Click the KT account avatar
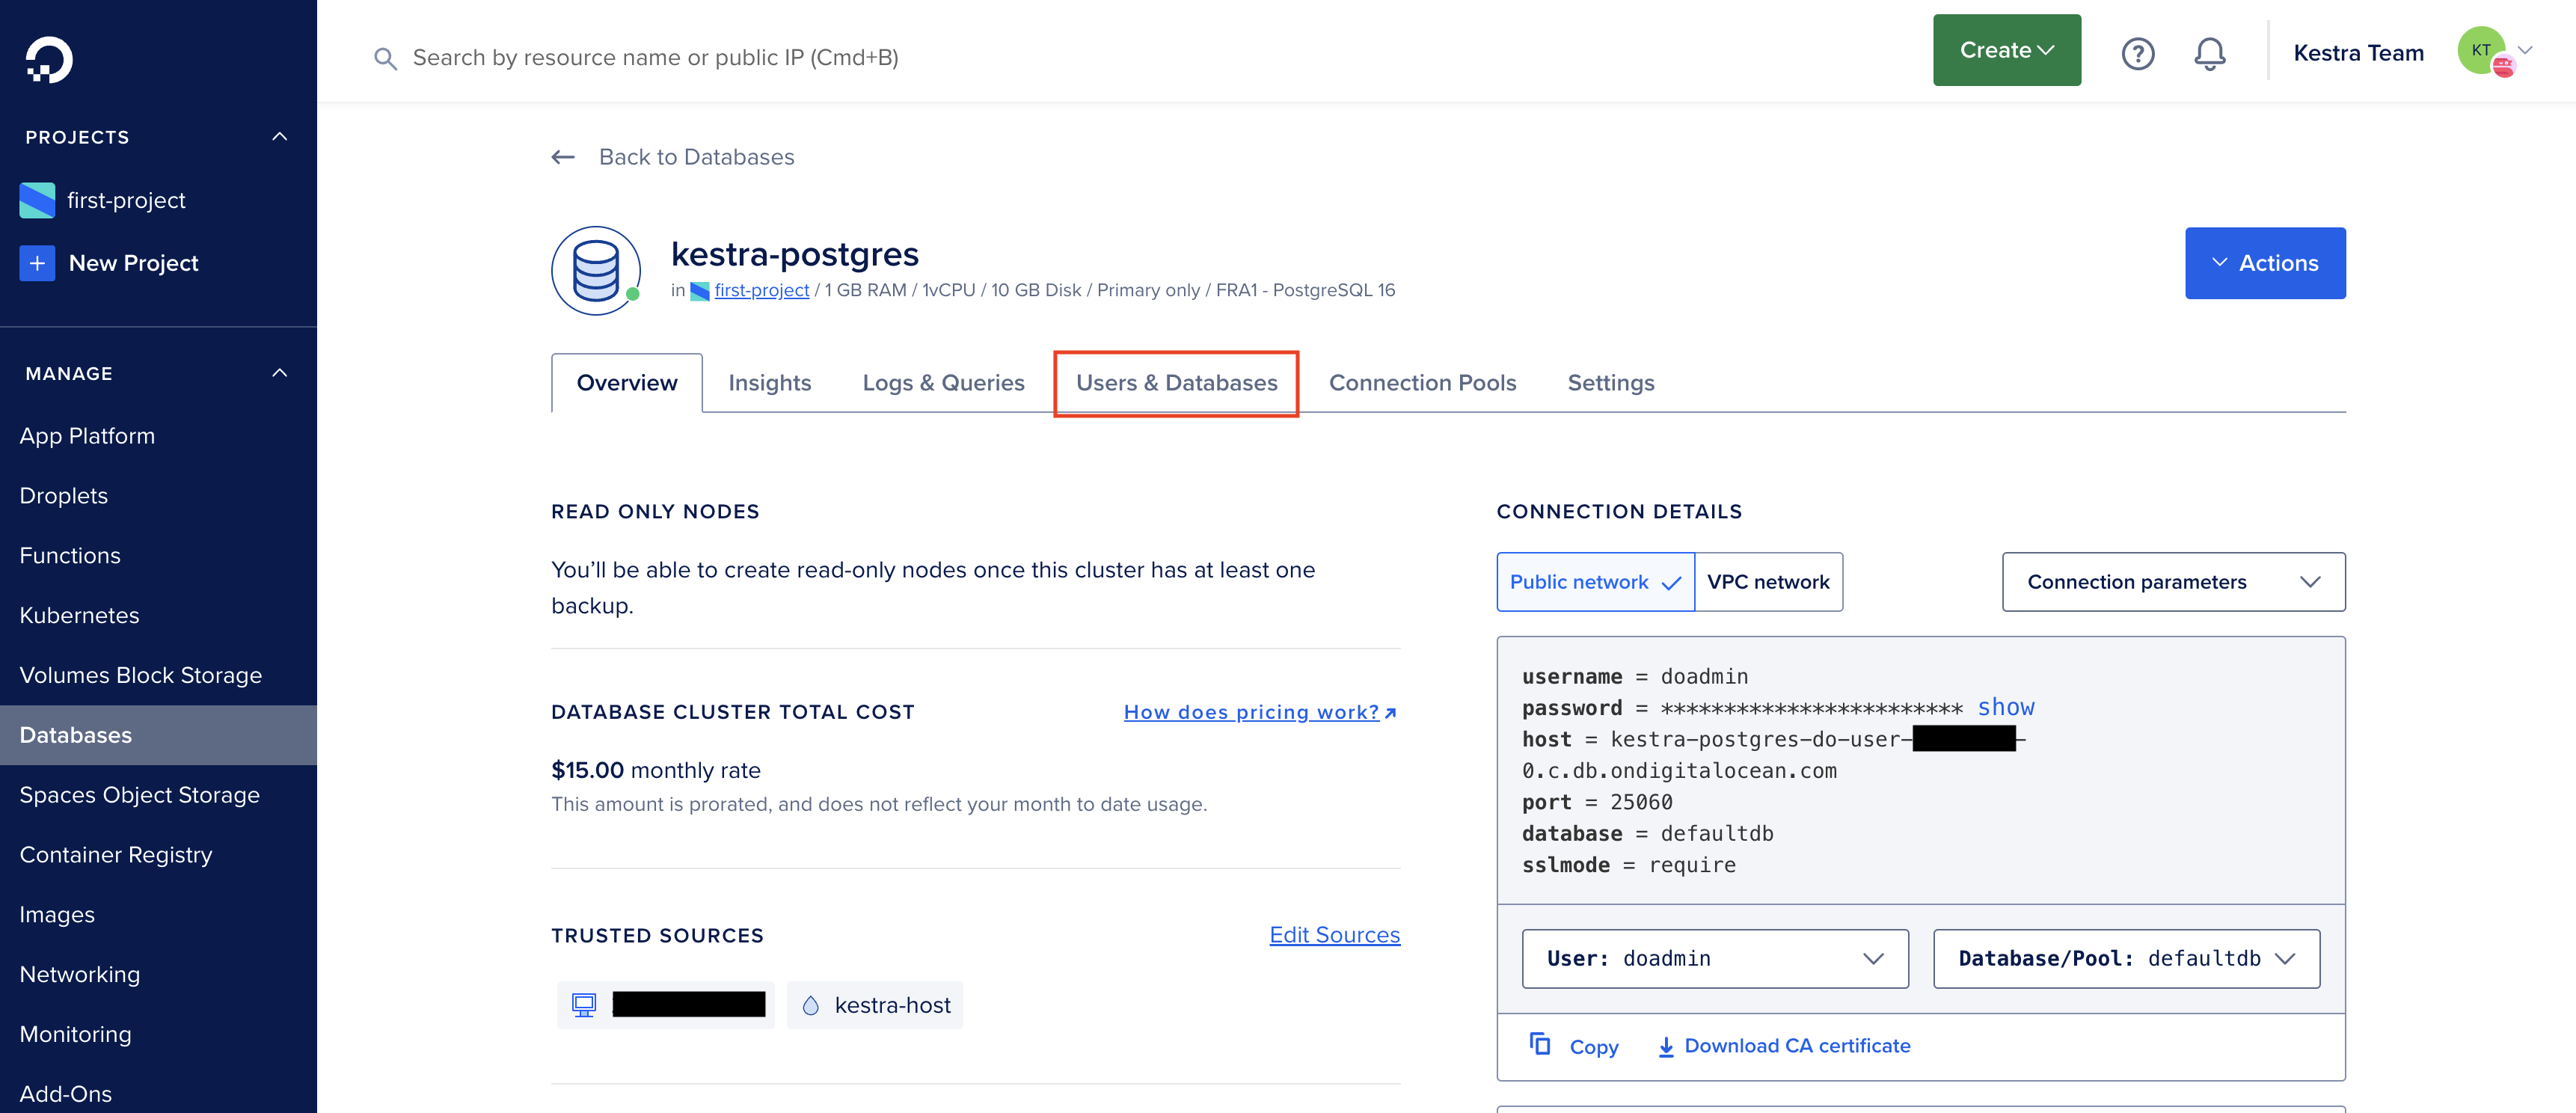Viewport: 2576px width, 1113px height. 2482,51
